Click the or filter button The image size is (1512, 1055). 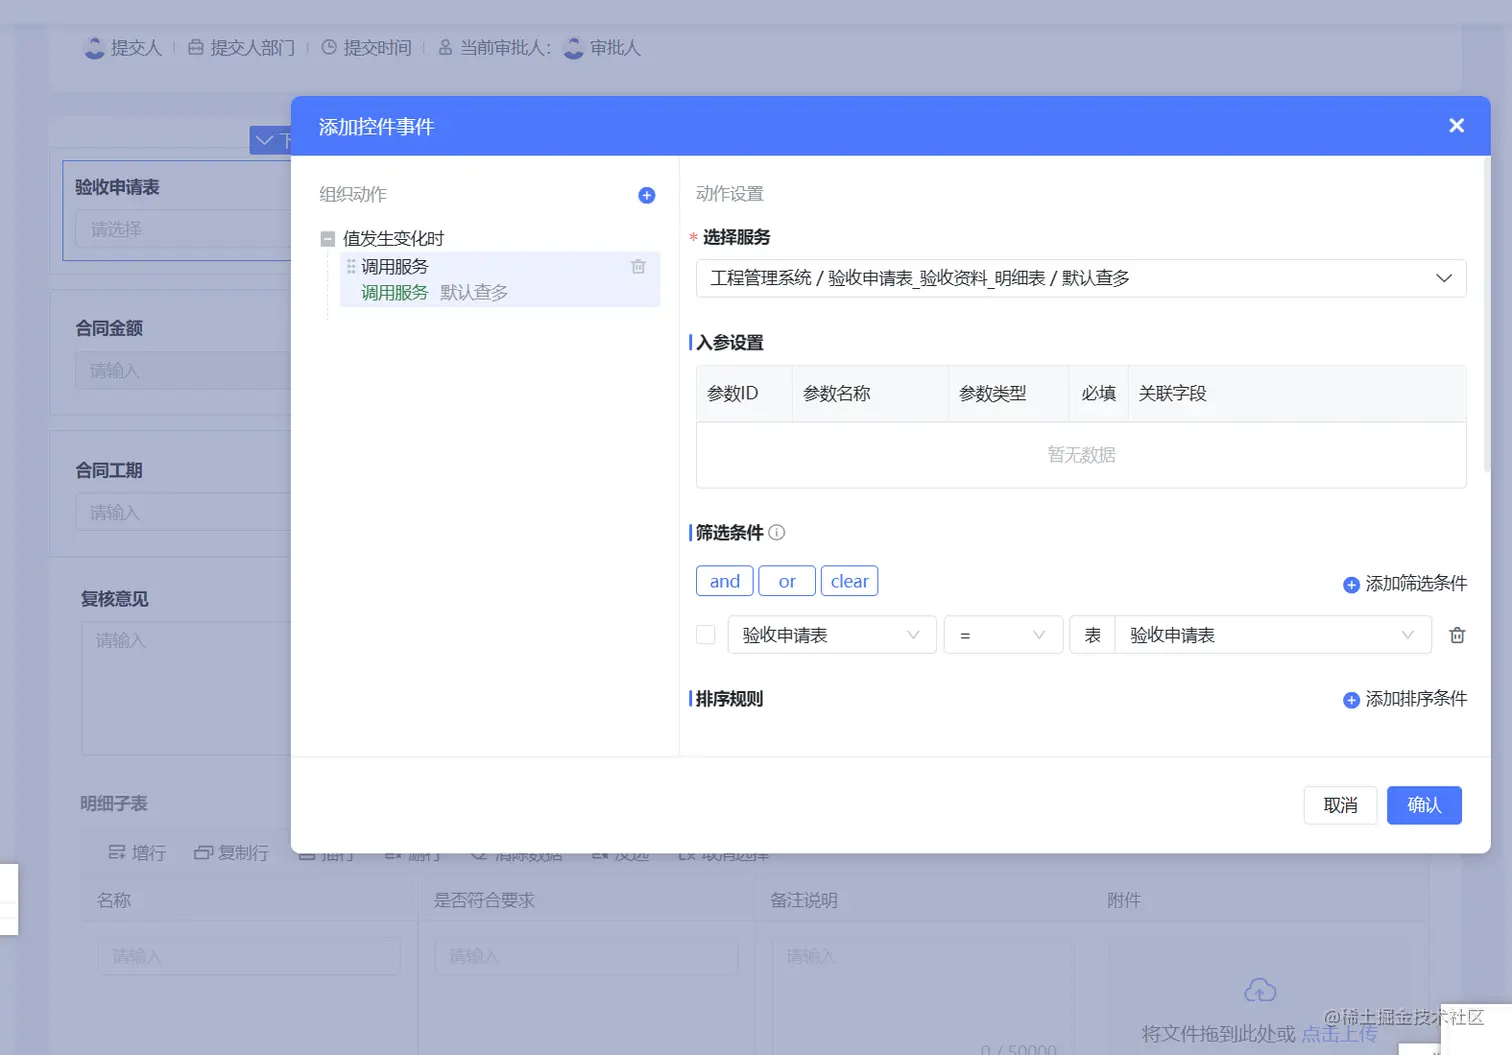click(787, 581)
